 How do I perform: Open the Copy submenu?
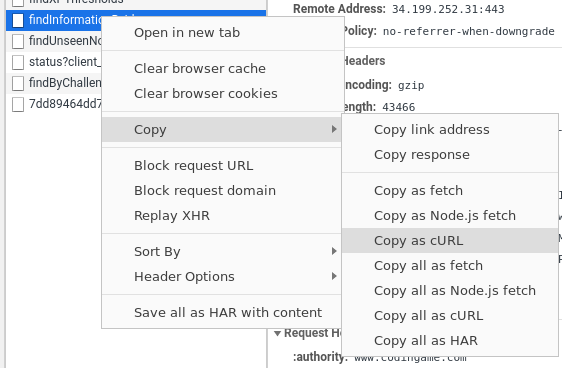222,129
